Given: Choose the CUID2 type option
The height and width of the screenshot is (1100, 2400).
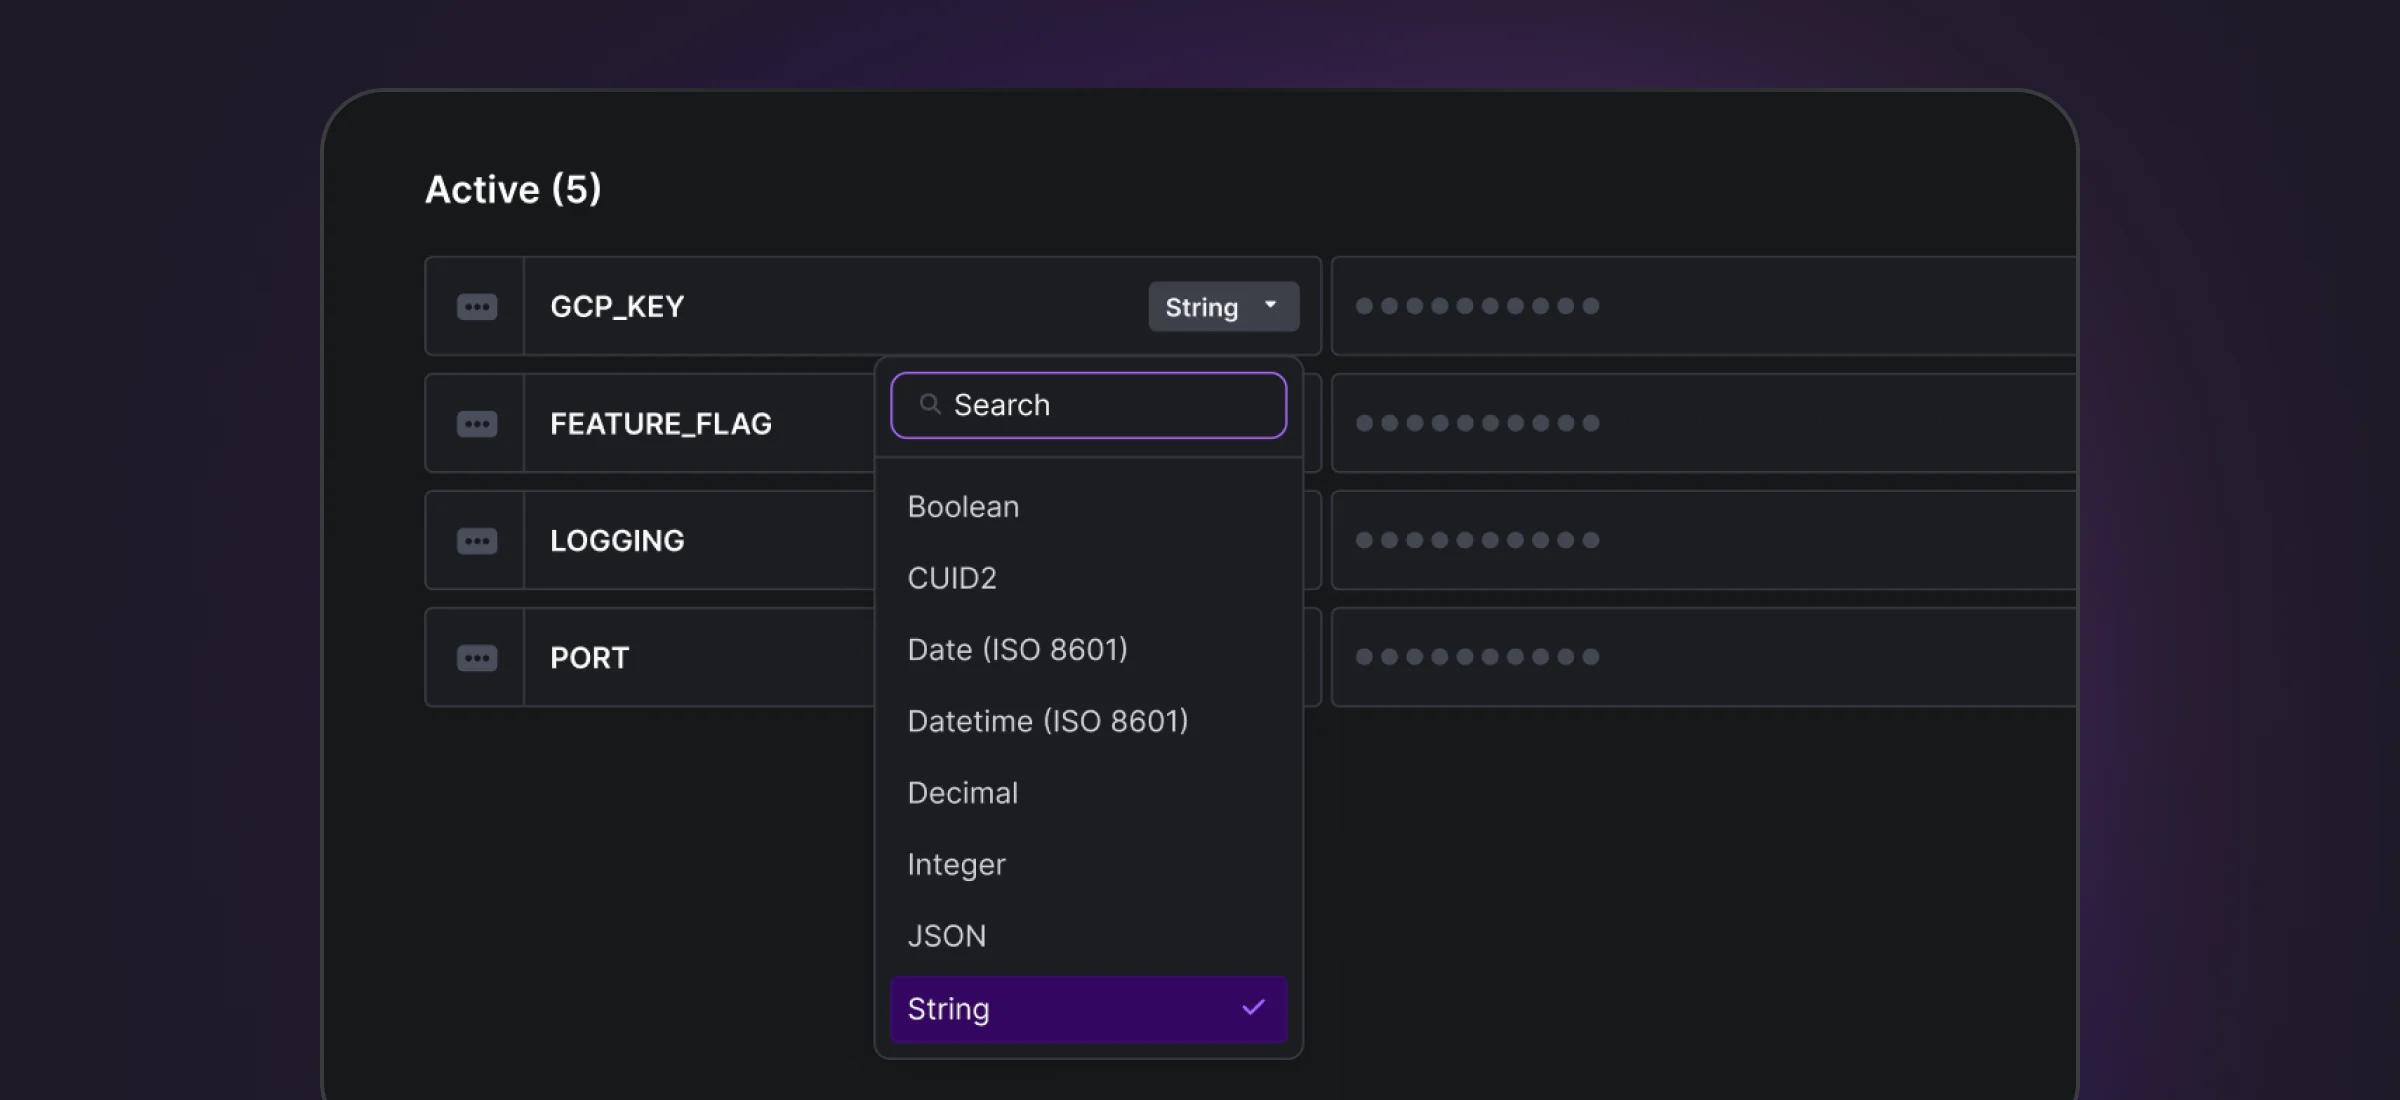Looking at the screenshot, I should point(951,578).
